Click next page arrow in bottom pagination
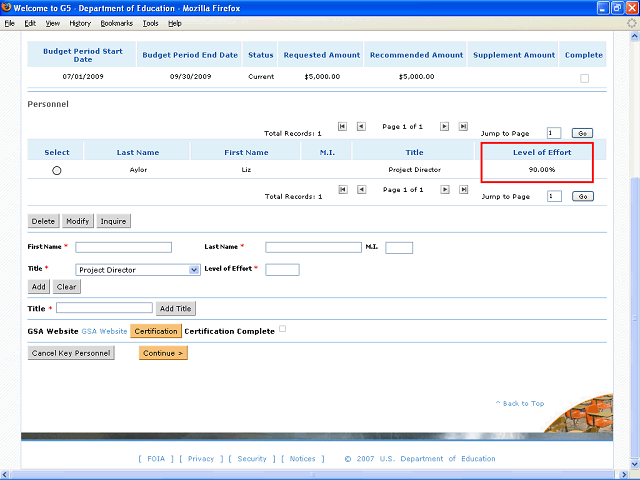Image resolution: width=640 pixels, height=480 pixels. pos(445,190)
